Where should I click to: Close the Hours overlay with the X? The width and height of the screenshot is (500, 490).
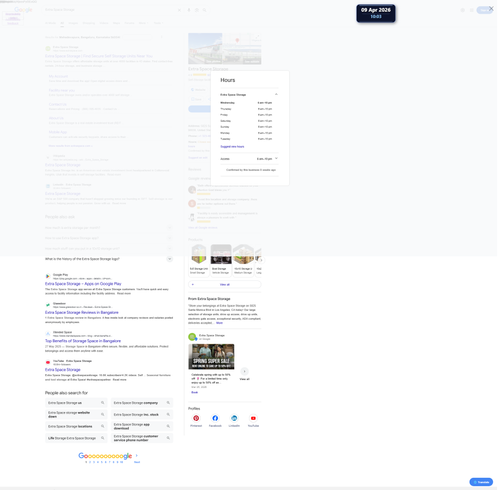coord(491,9)
